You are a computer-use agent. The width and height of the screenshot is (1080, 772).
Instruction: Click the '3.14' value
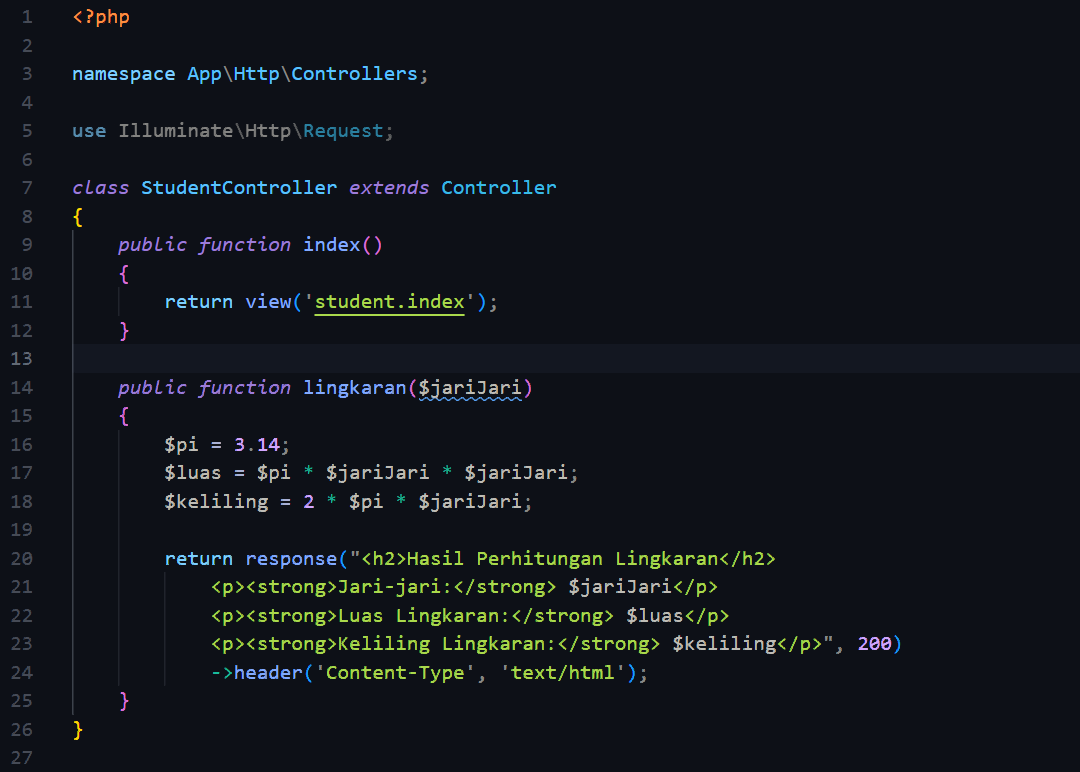(x=256, y=445)
